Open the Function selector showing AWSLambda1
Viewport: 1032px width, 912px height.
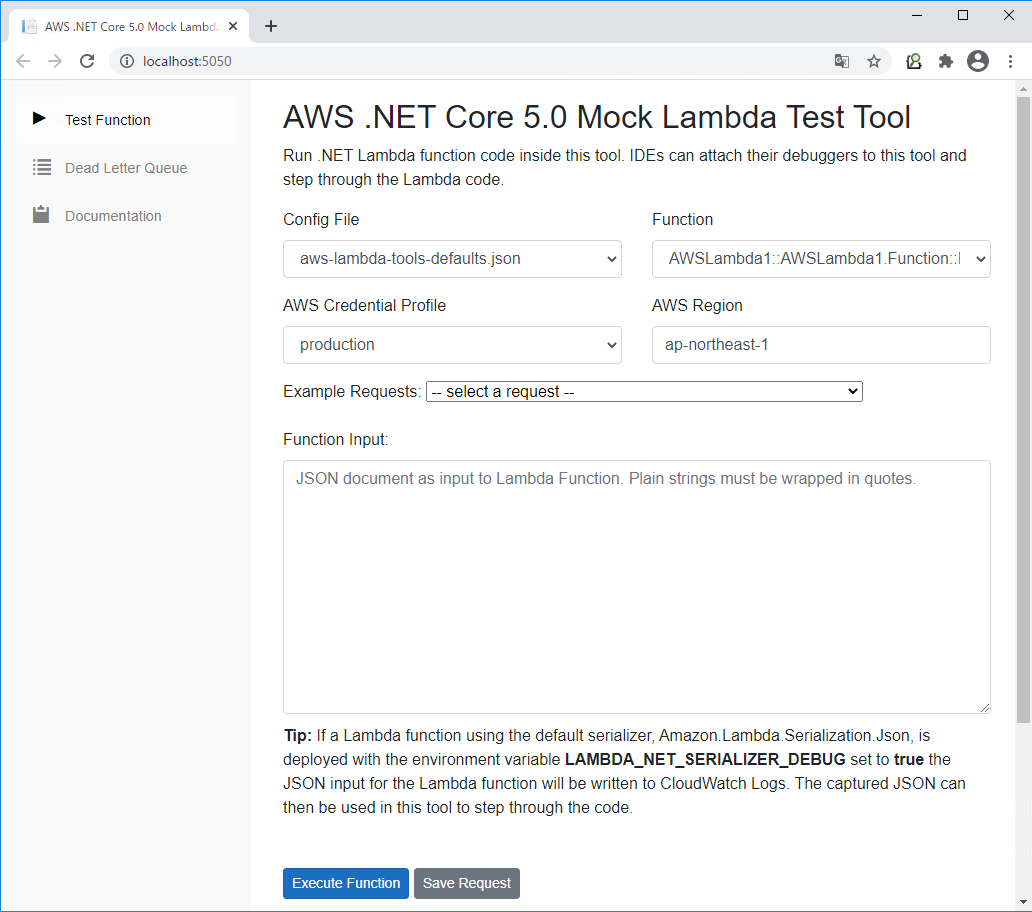tap(820, 259)
